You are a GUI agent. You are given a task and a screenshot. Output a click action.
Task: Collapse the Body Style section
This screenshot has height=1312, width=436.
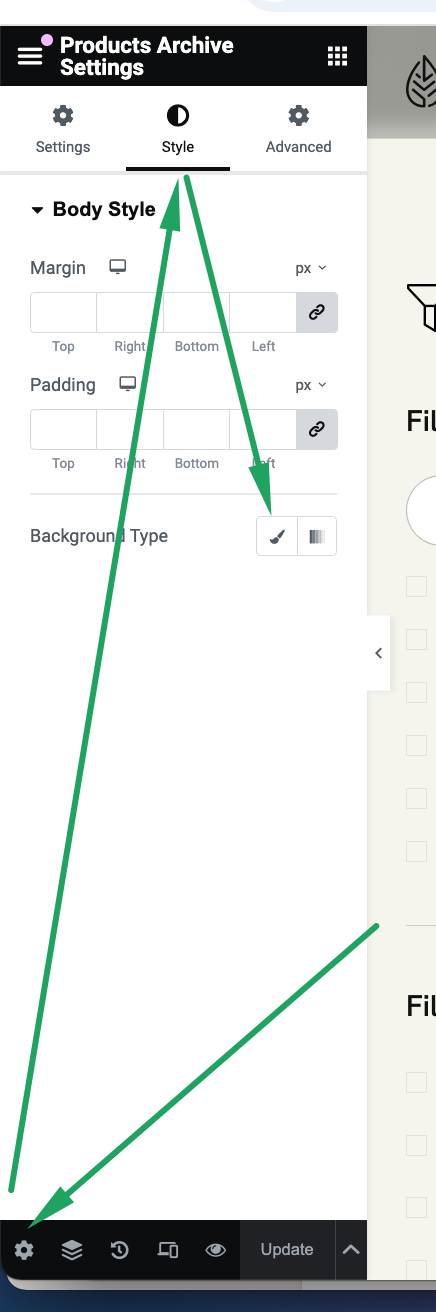[x=93, y=209]
